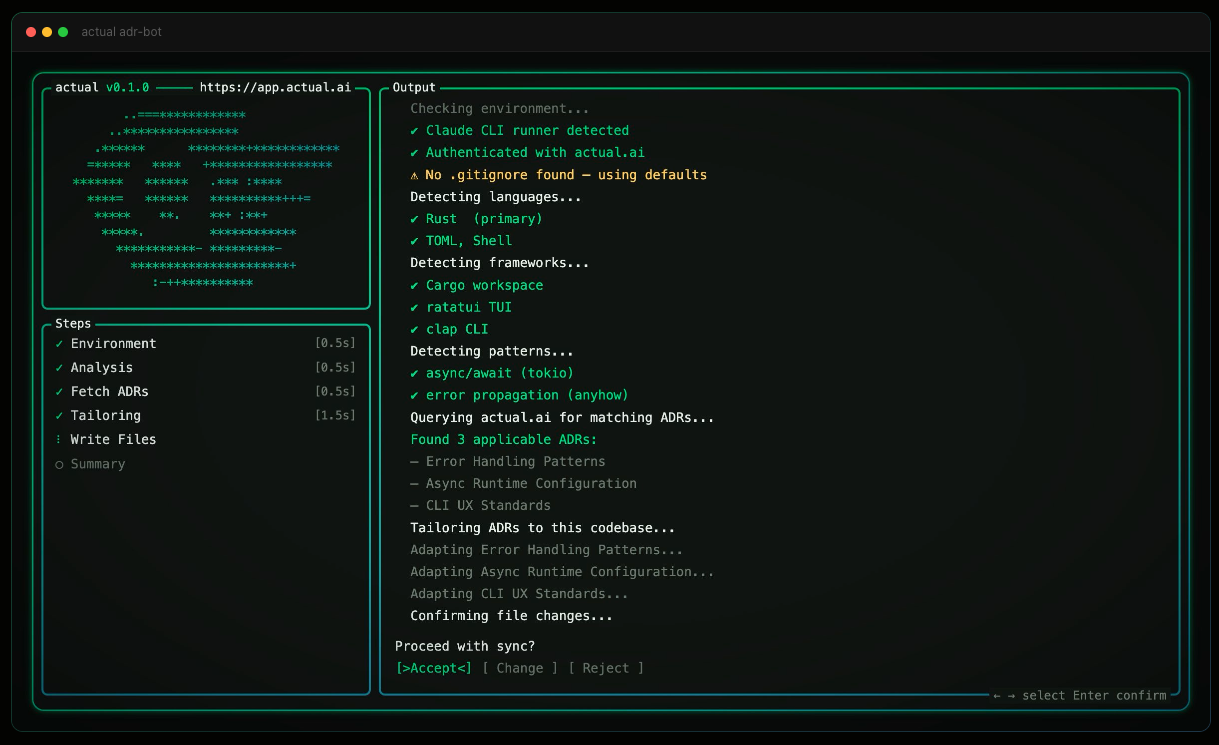Click the 'Found 3 applicable ADRs:' line
1219x745 pixels.
pos(504,439)
